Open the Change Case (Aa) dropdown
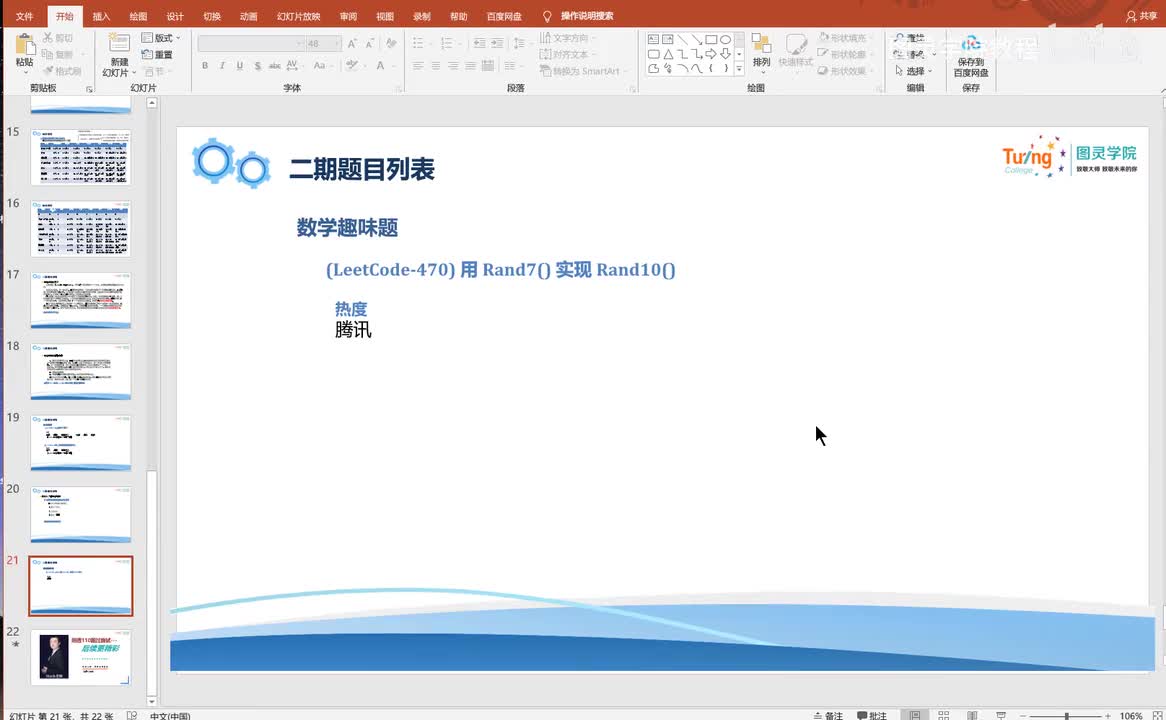This screenshot has width=1166, height=720. tap(321, 65)
